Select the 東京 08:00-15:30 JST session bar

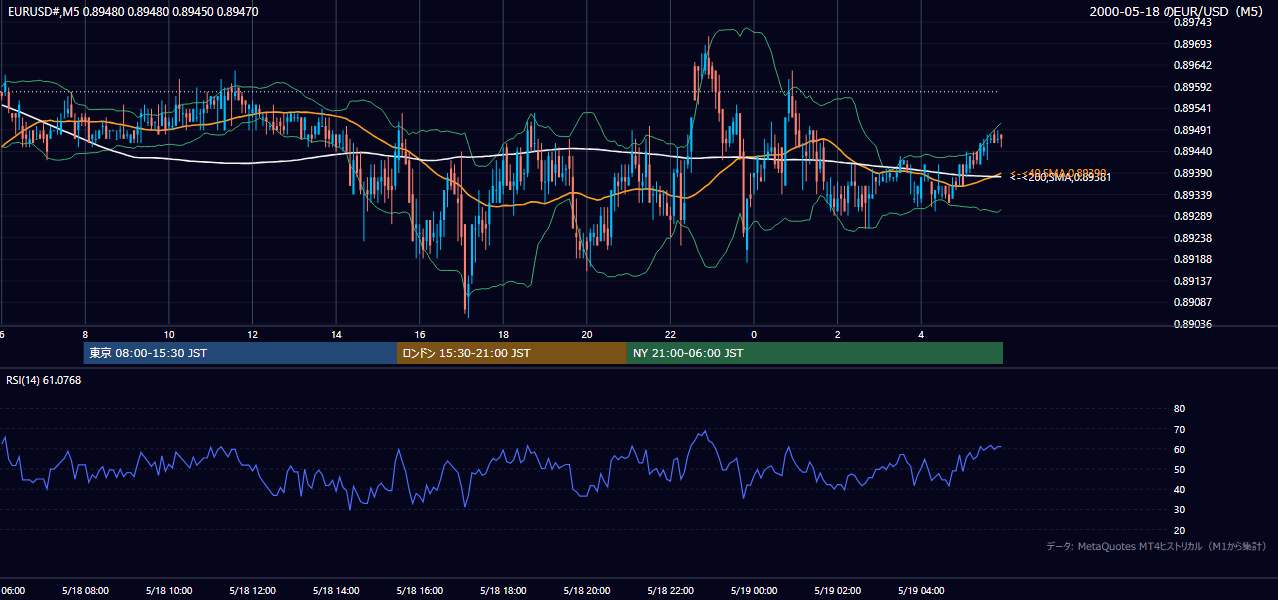click(x=240, y=353)
